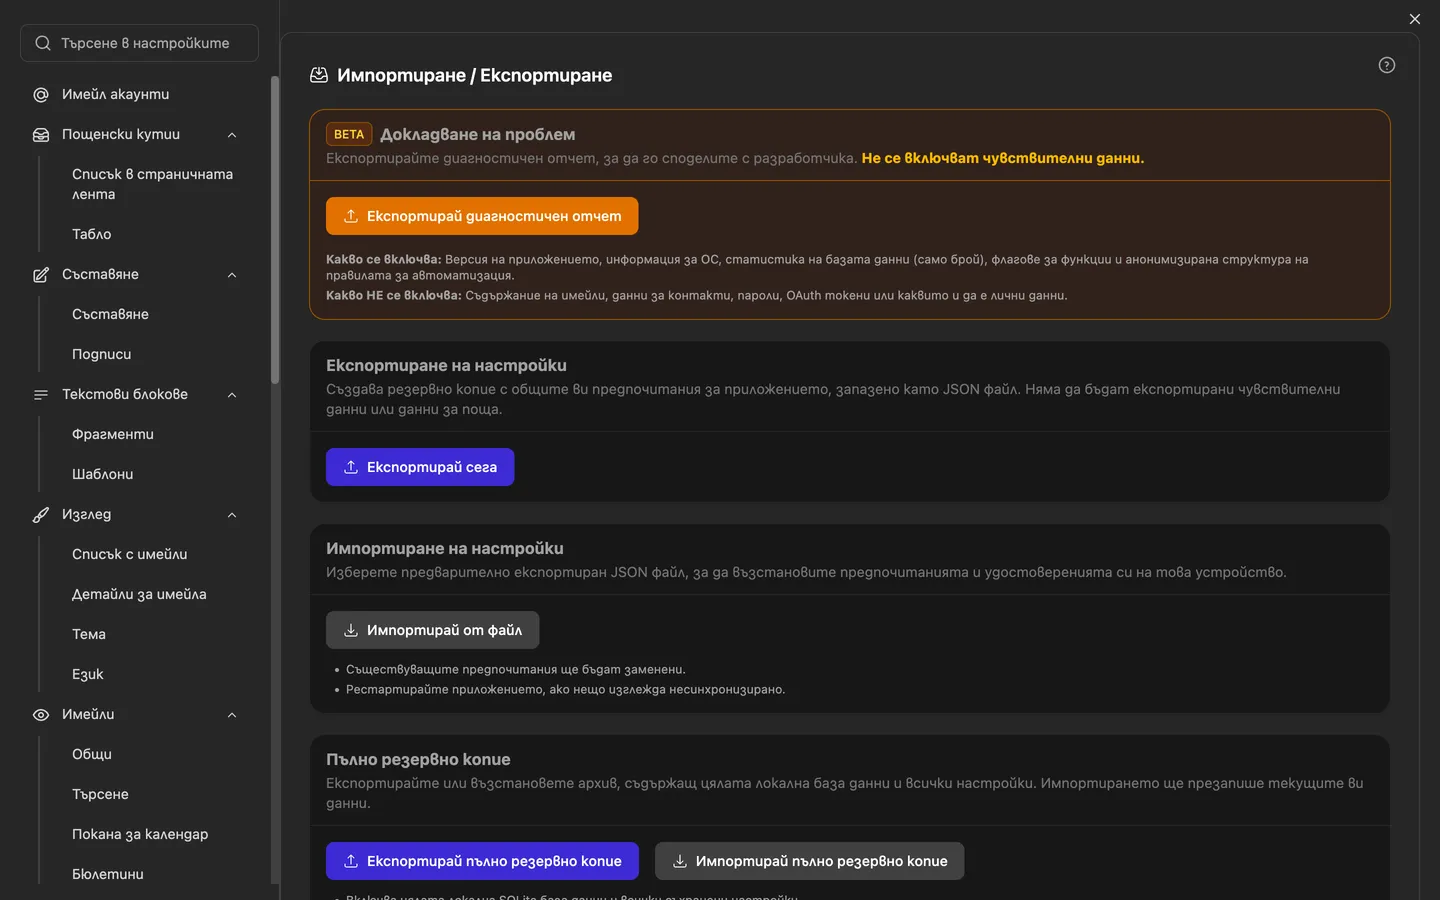Viewport: 1440px width, 900px height.
Task: Click the Имейли eye icon
Action: point(41,715)
